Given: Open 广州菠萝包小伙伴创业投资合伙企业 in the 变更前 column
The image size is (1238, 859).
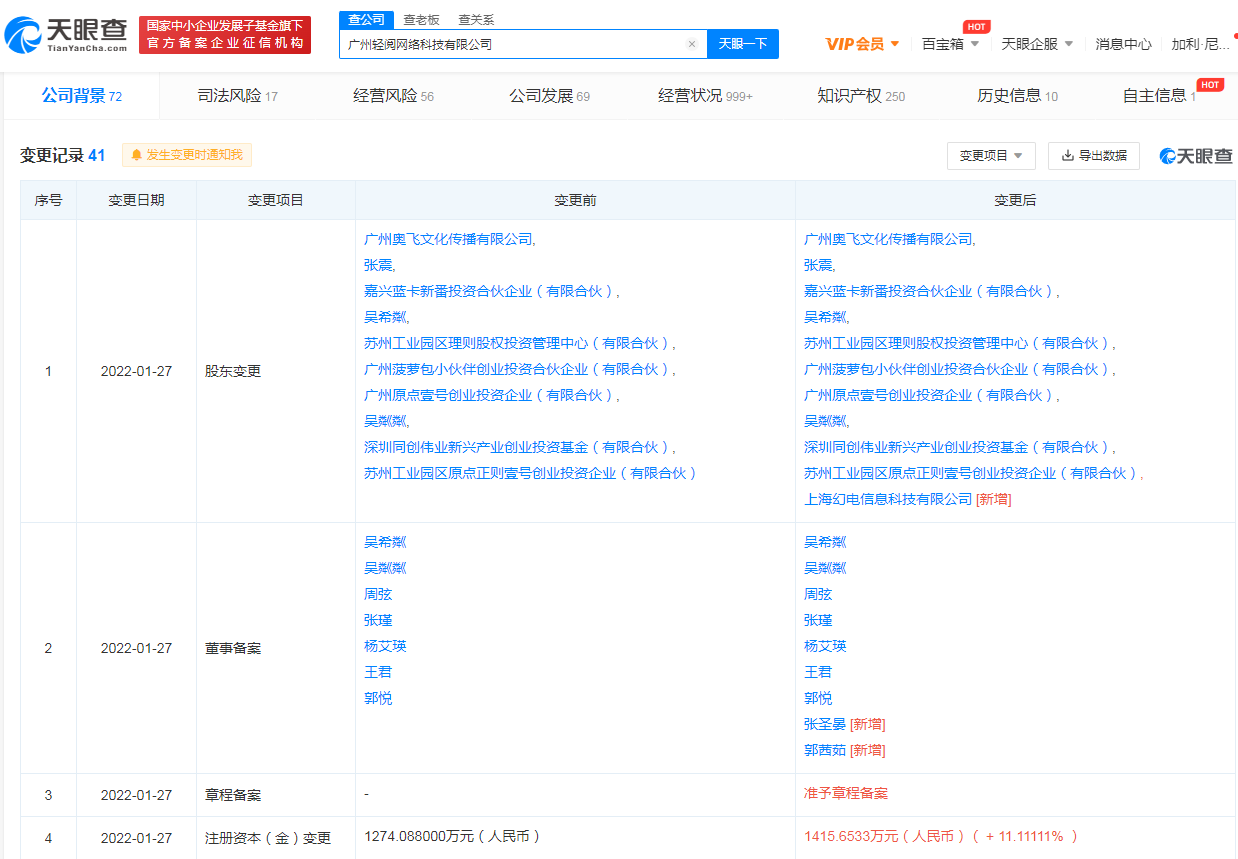Looking at the screenshot, I should coord(518,369).
